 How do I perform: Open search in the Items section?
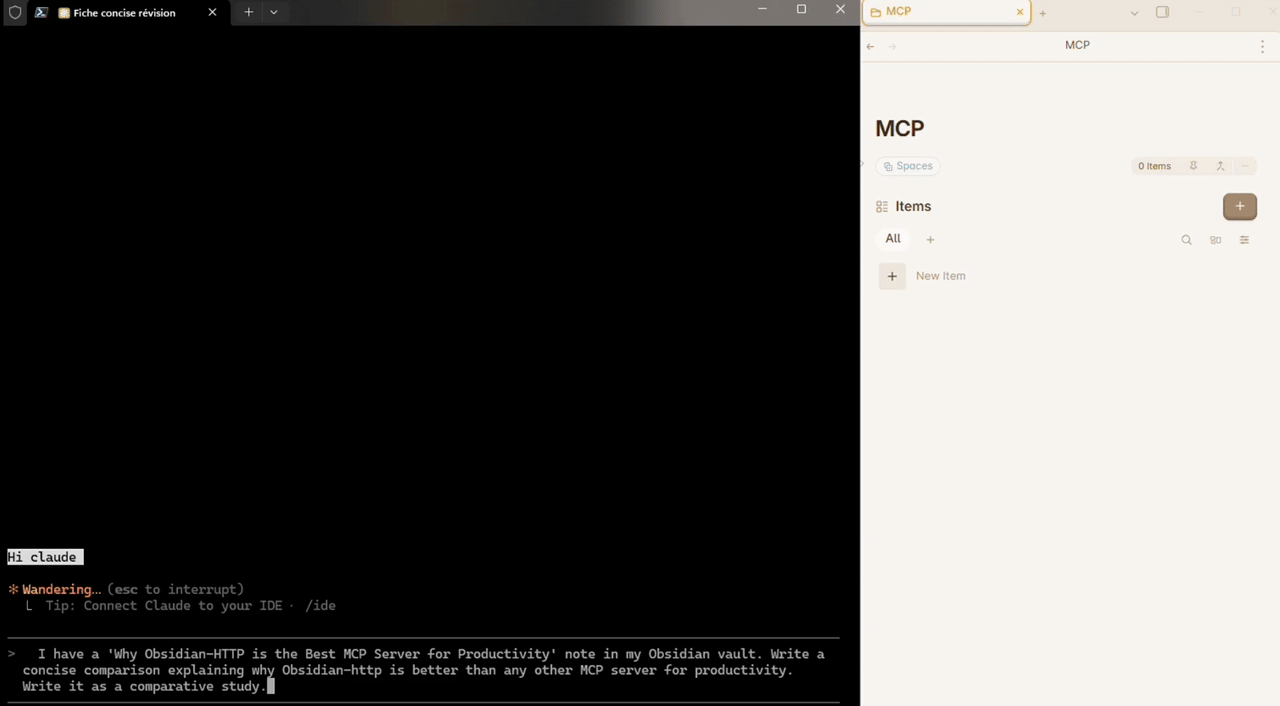[x=1186, y=239]
